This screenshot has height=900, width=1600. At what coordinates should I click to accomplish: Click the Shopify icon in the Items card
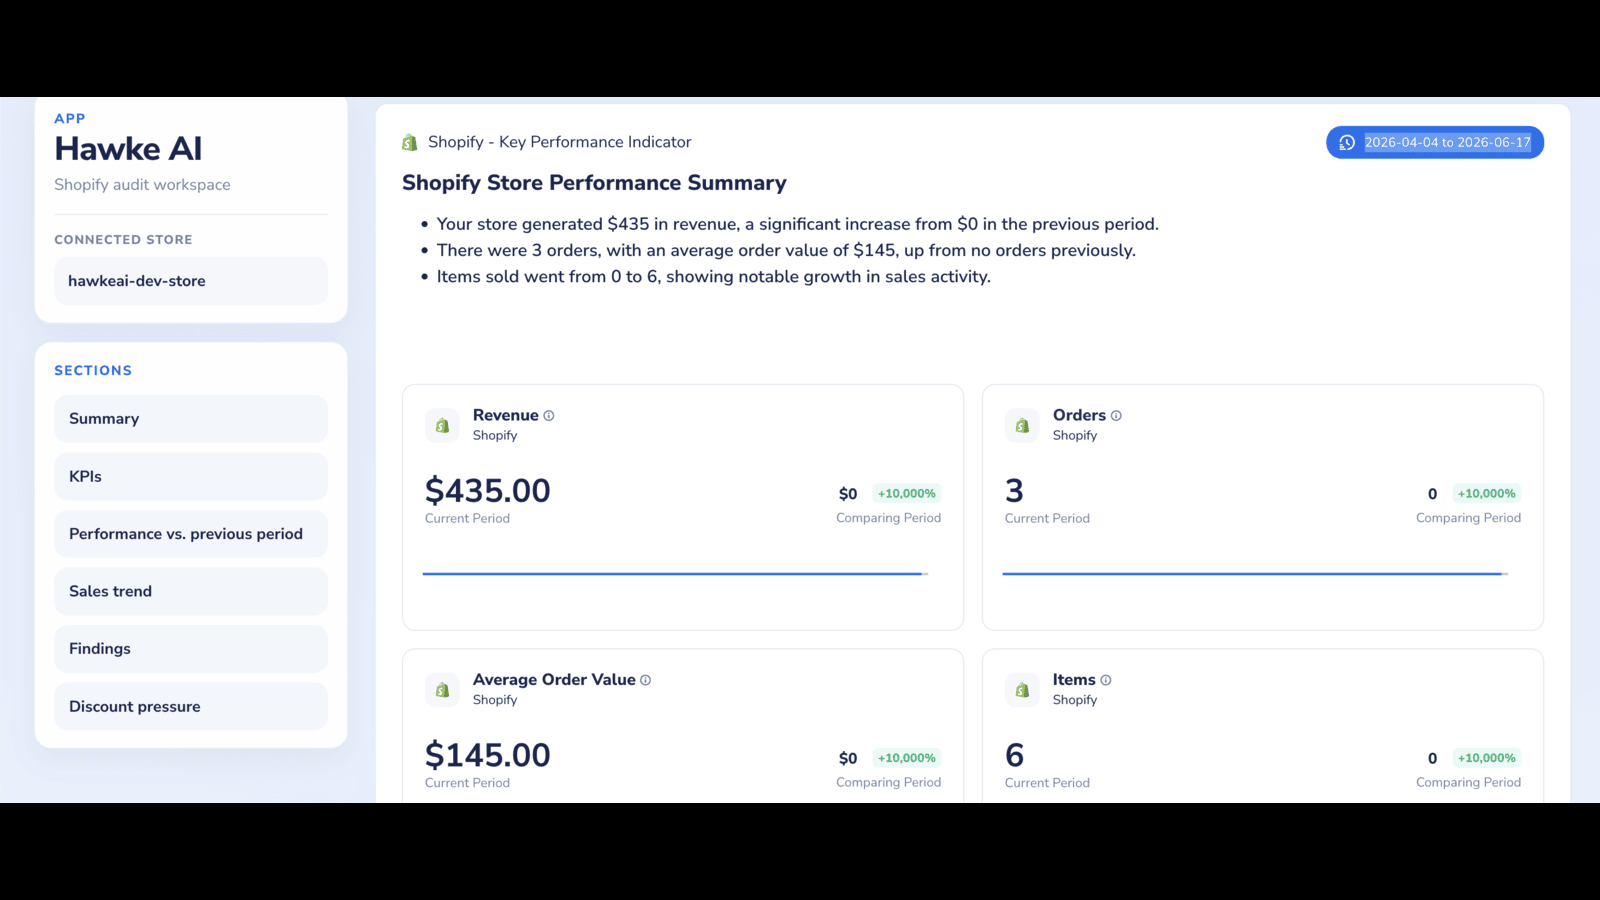pyautogui.click(x=1022, y=690)
